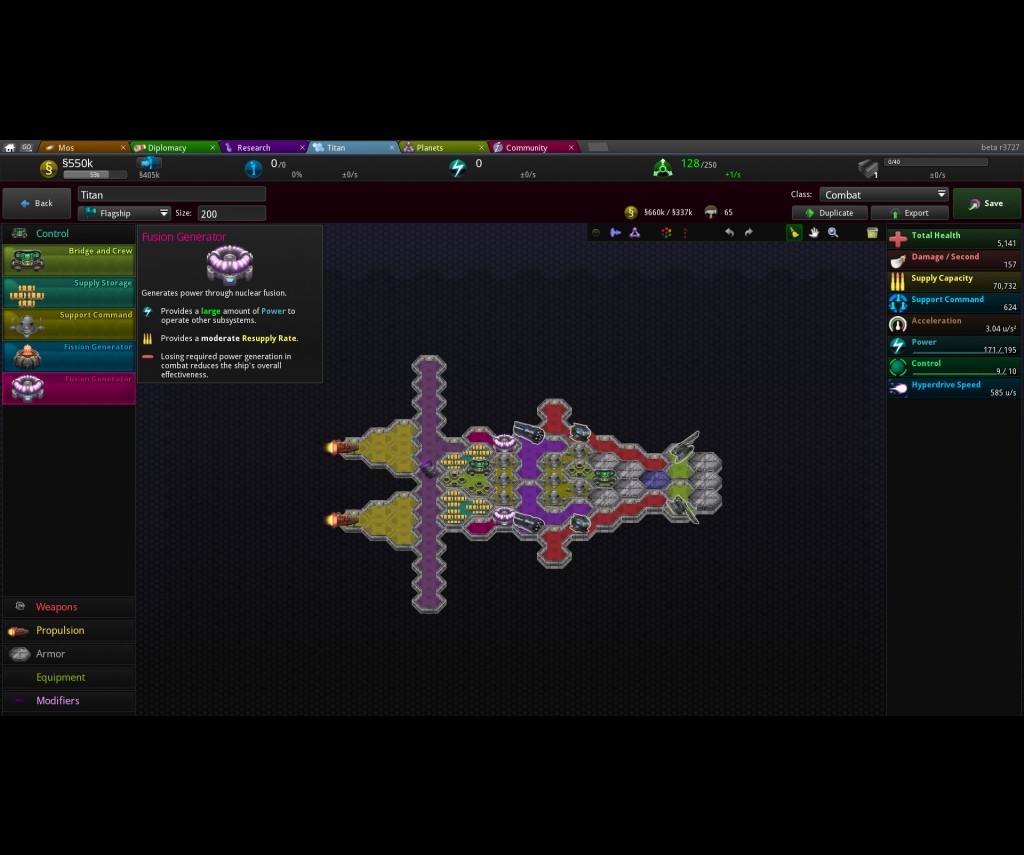Expand the Propulsion category
The image size is (1024, 855).
(60, 631)
